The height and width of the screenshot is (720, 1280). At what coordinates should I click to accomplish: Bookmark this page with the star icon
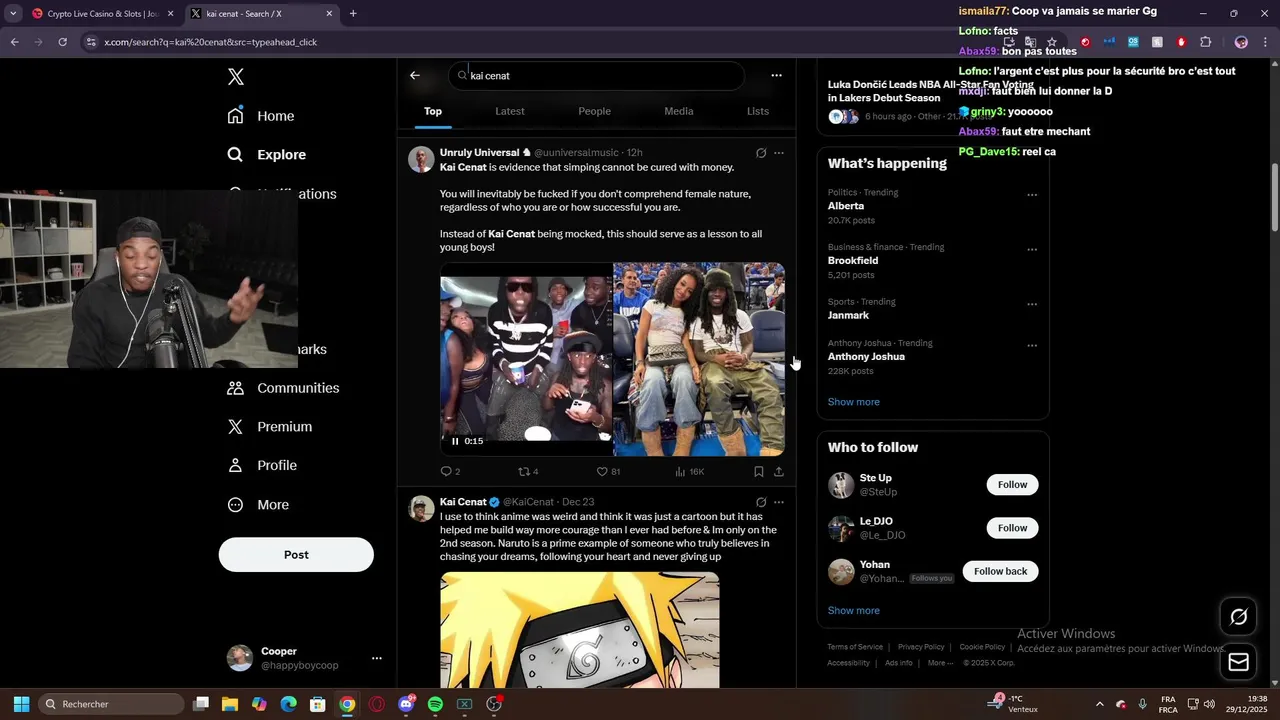[1051, 42]
